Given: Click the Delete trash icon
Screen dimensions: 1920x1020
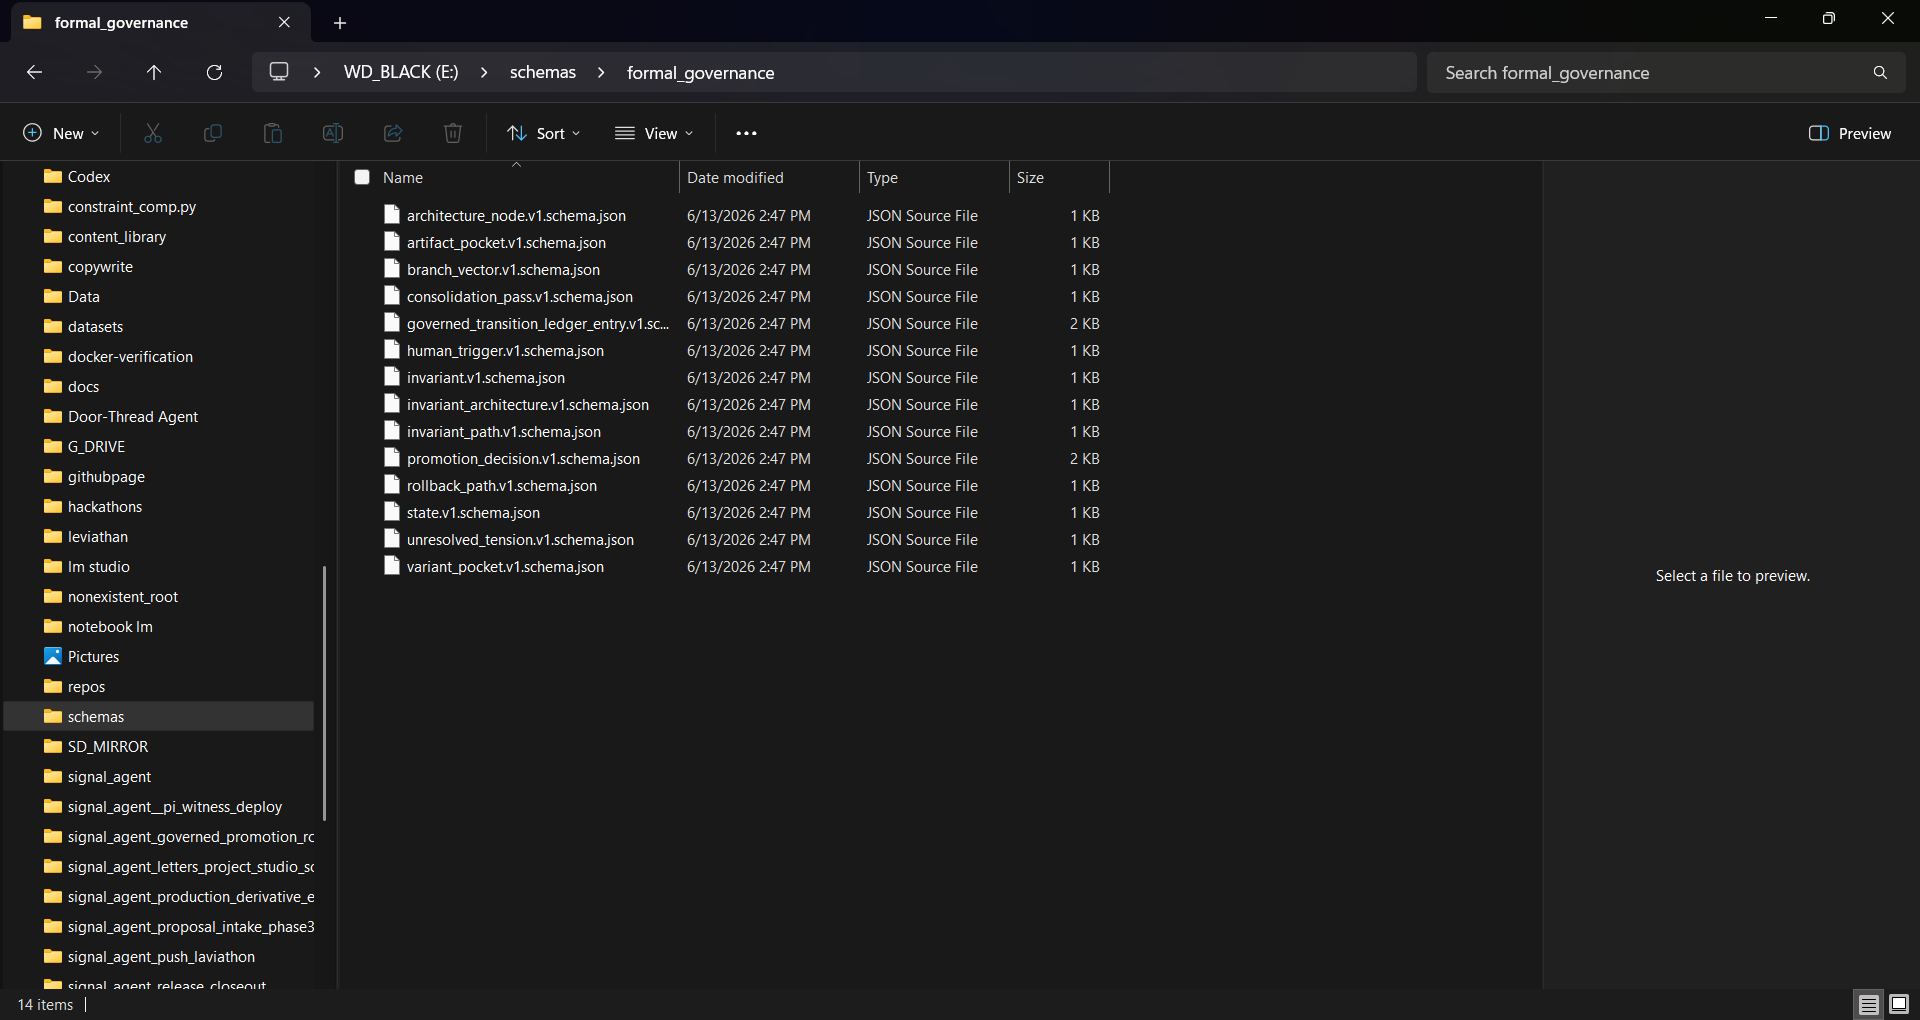Looking at the screenshot, I should click(453, 133).
